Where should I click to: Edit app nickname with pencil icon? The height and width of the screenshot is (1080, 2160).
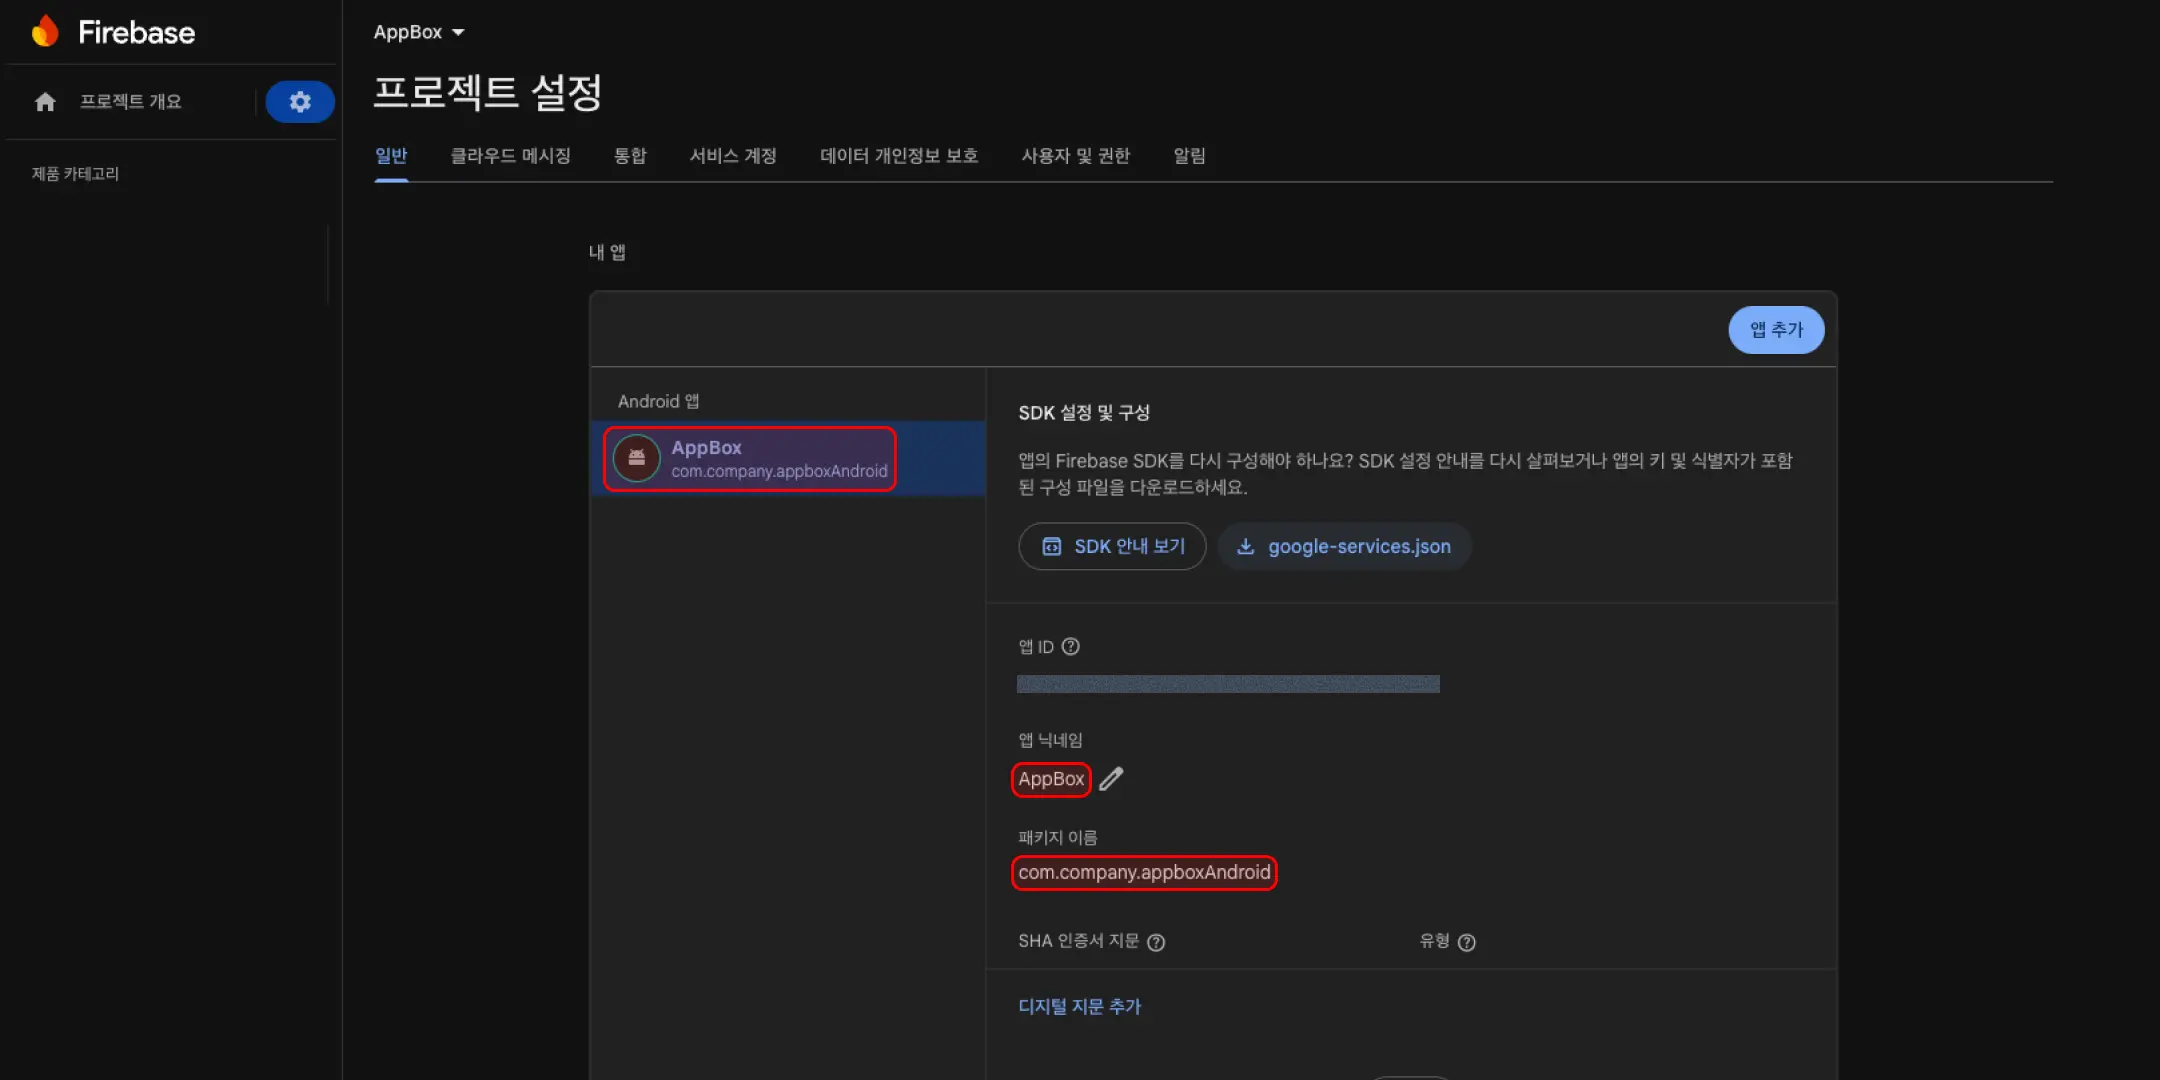(1111, 779)
